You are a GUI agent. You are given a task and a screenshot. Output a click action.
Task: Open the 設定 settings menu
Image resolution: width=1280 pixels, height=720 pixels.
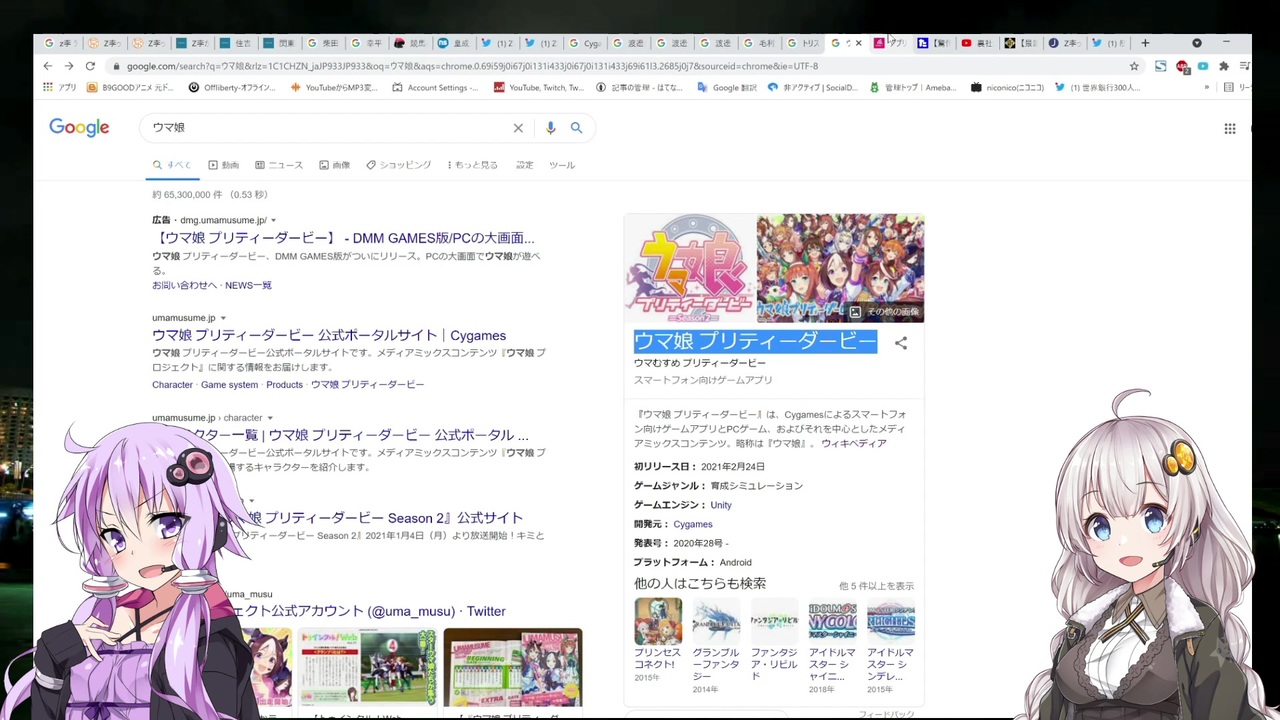525,165
